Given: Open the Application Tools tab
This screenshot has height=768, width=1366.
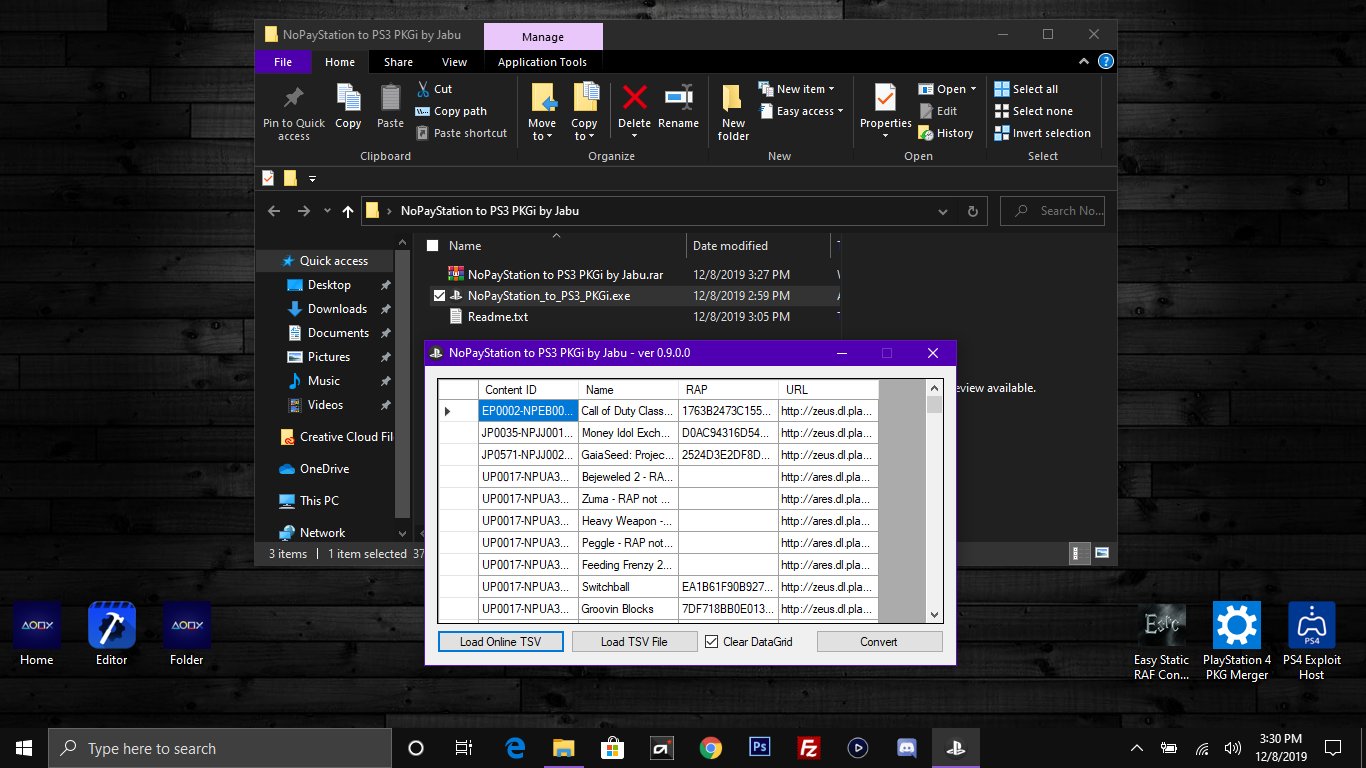Looking at the screenshot, I should point(543,62).
